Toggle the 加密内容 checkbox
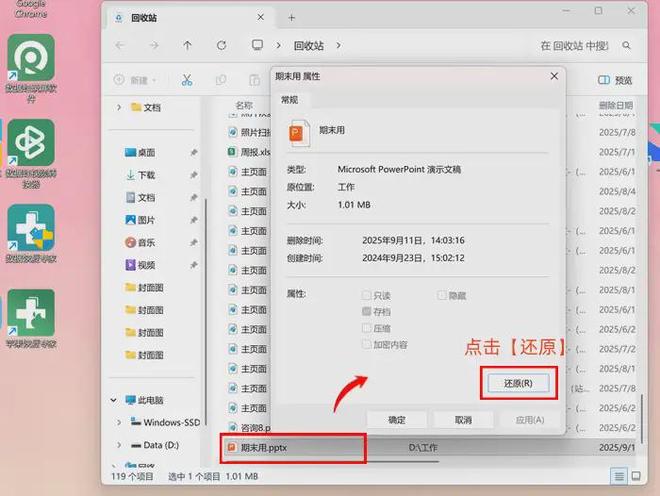Screen dimensions: 660x496 click(x=366, y=344)
